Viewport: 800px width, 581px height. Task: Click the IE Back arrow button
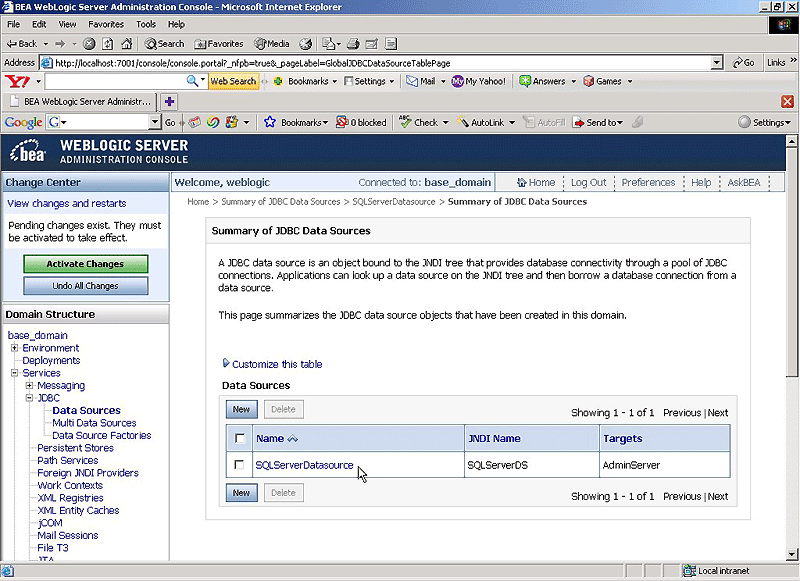[21, 44]
